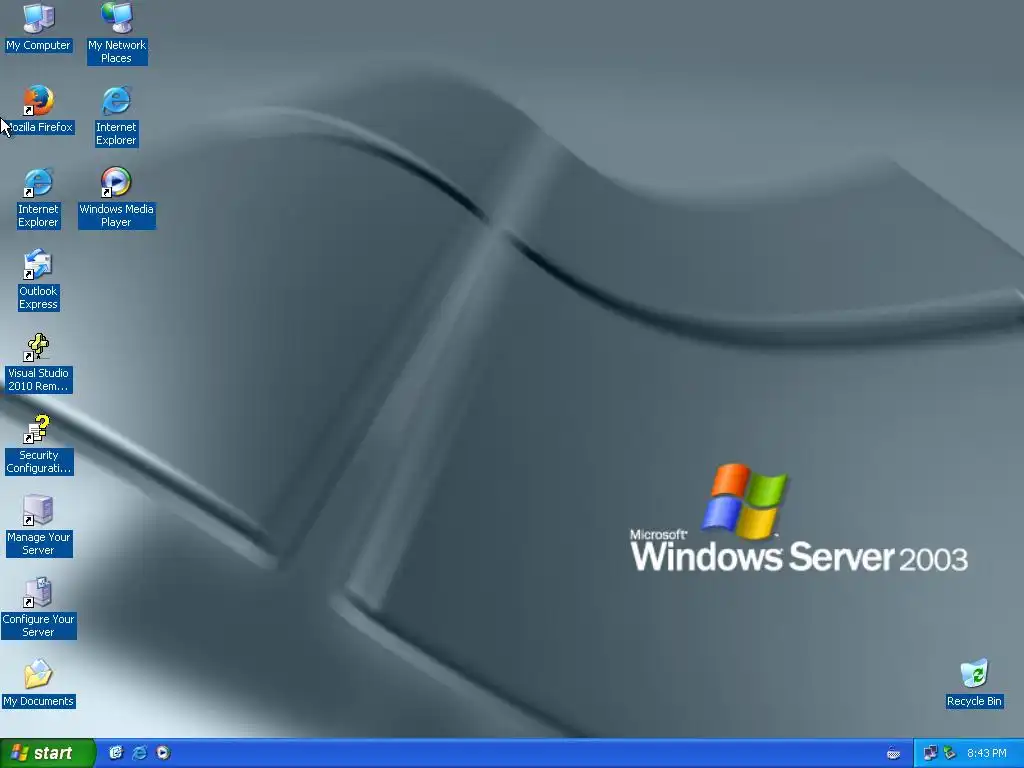Launch Windows Media Player from quick launch bar
The width and height of the screenshot is (1024, 768).
click(163, 753)
